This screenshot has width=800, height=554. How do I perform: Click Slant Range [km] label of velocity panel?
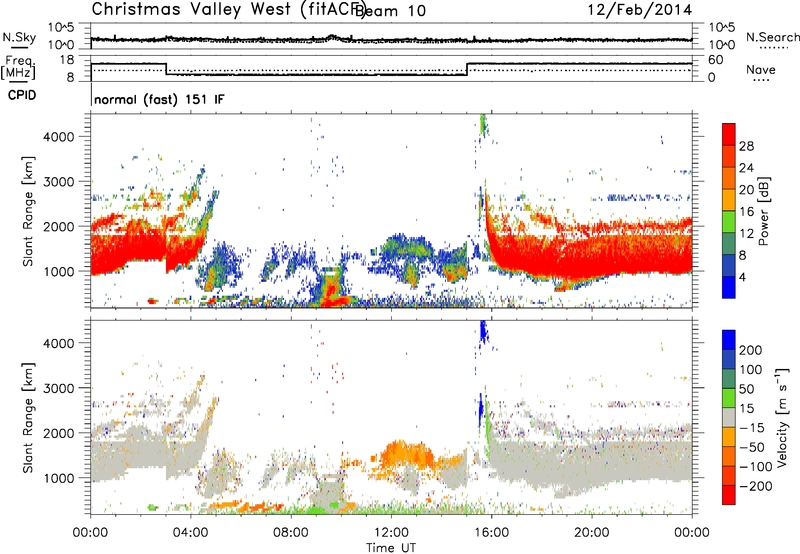[28, 417]
